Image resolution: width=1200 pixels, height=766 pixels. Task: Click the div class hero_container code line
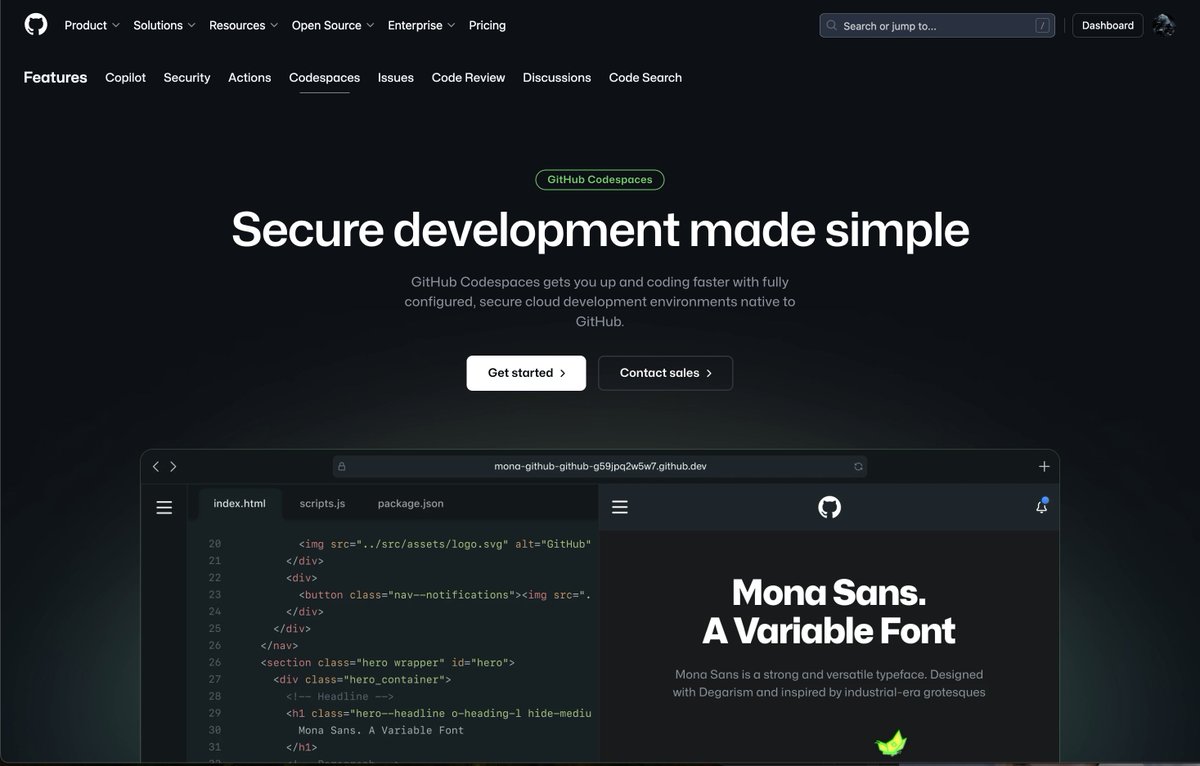[362, 679]
